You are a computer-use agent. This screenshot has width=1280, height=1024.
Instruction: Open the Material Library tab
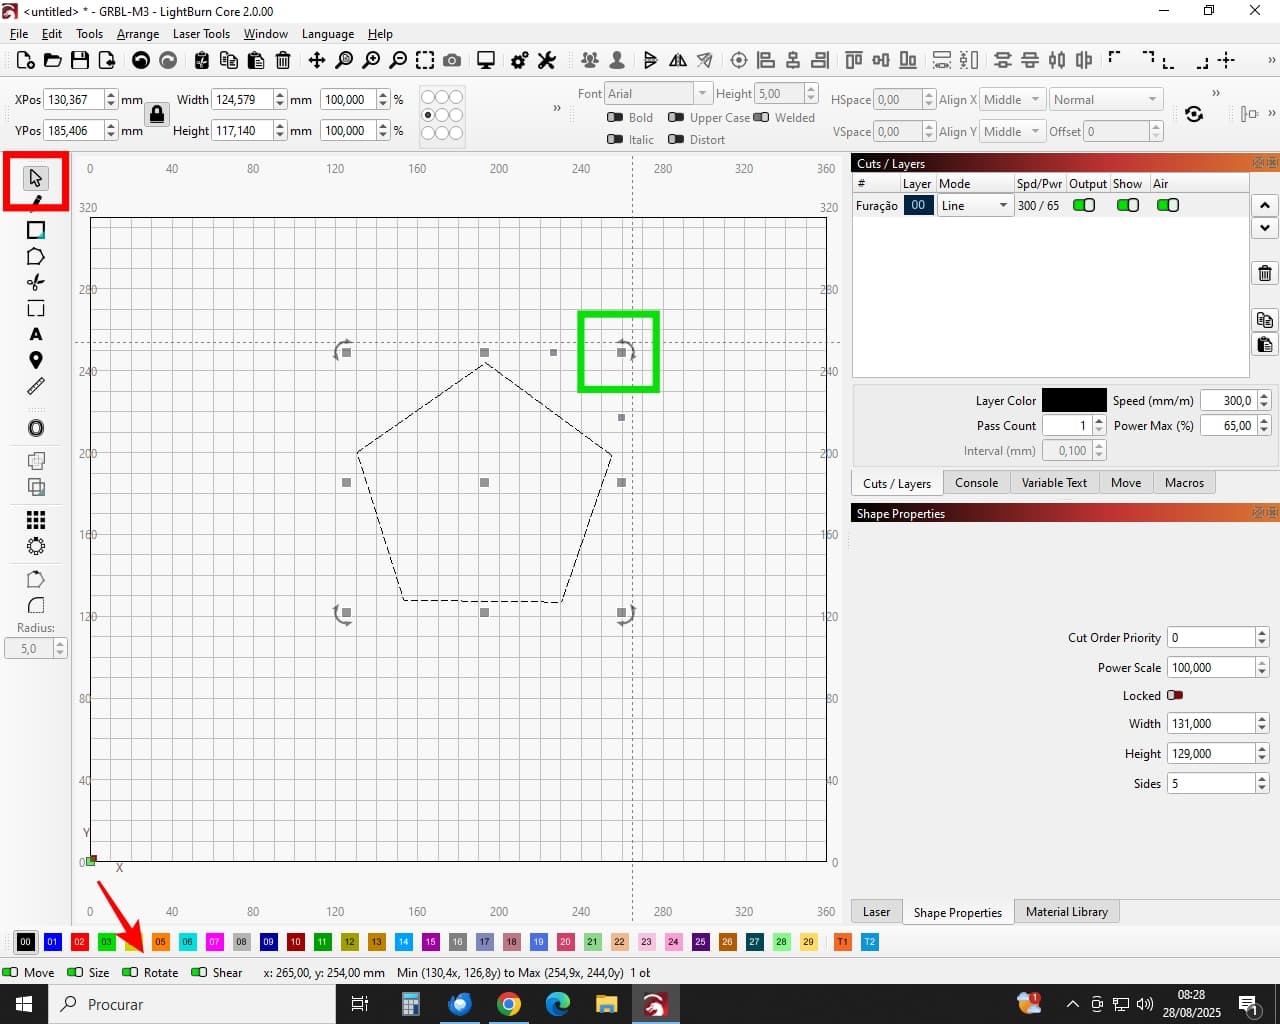pos(1066,912)
